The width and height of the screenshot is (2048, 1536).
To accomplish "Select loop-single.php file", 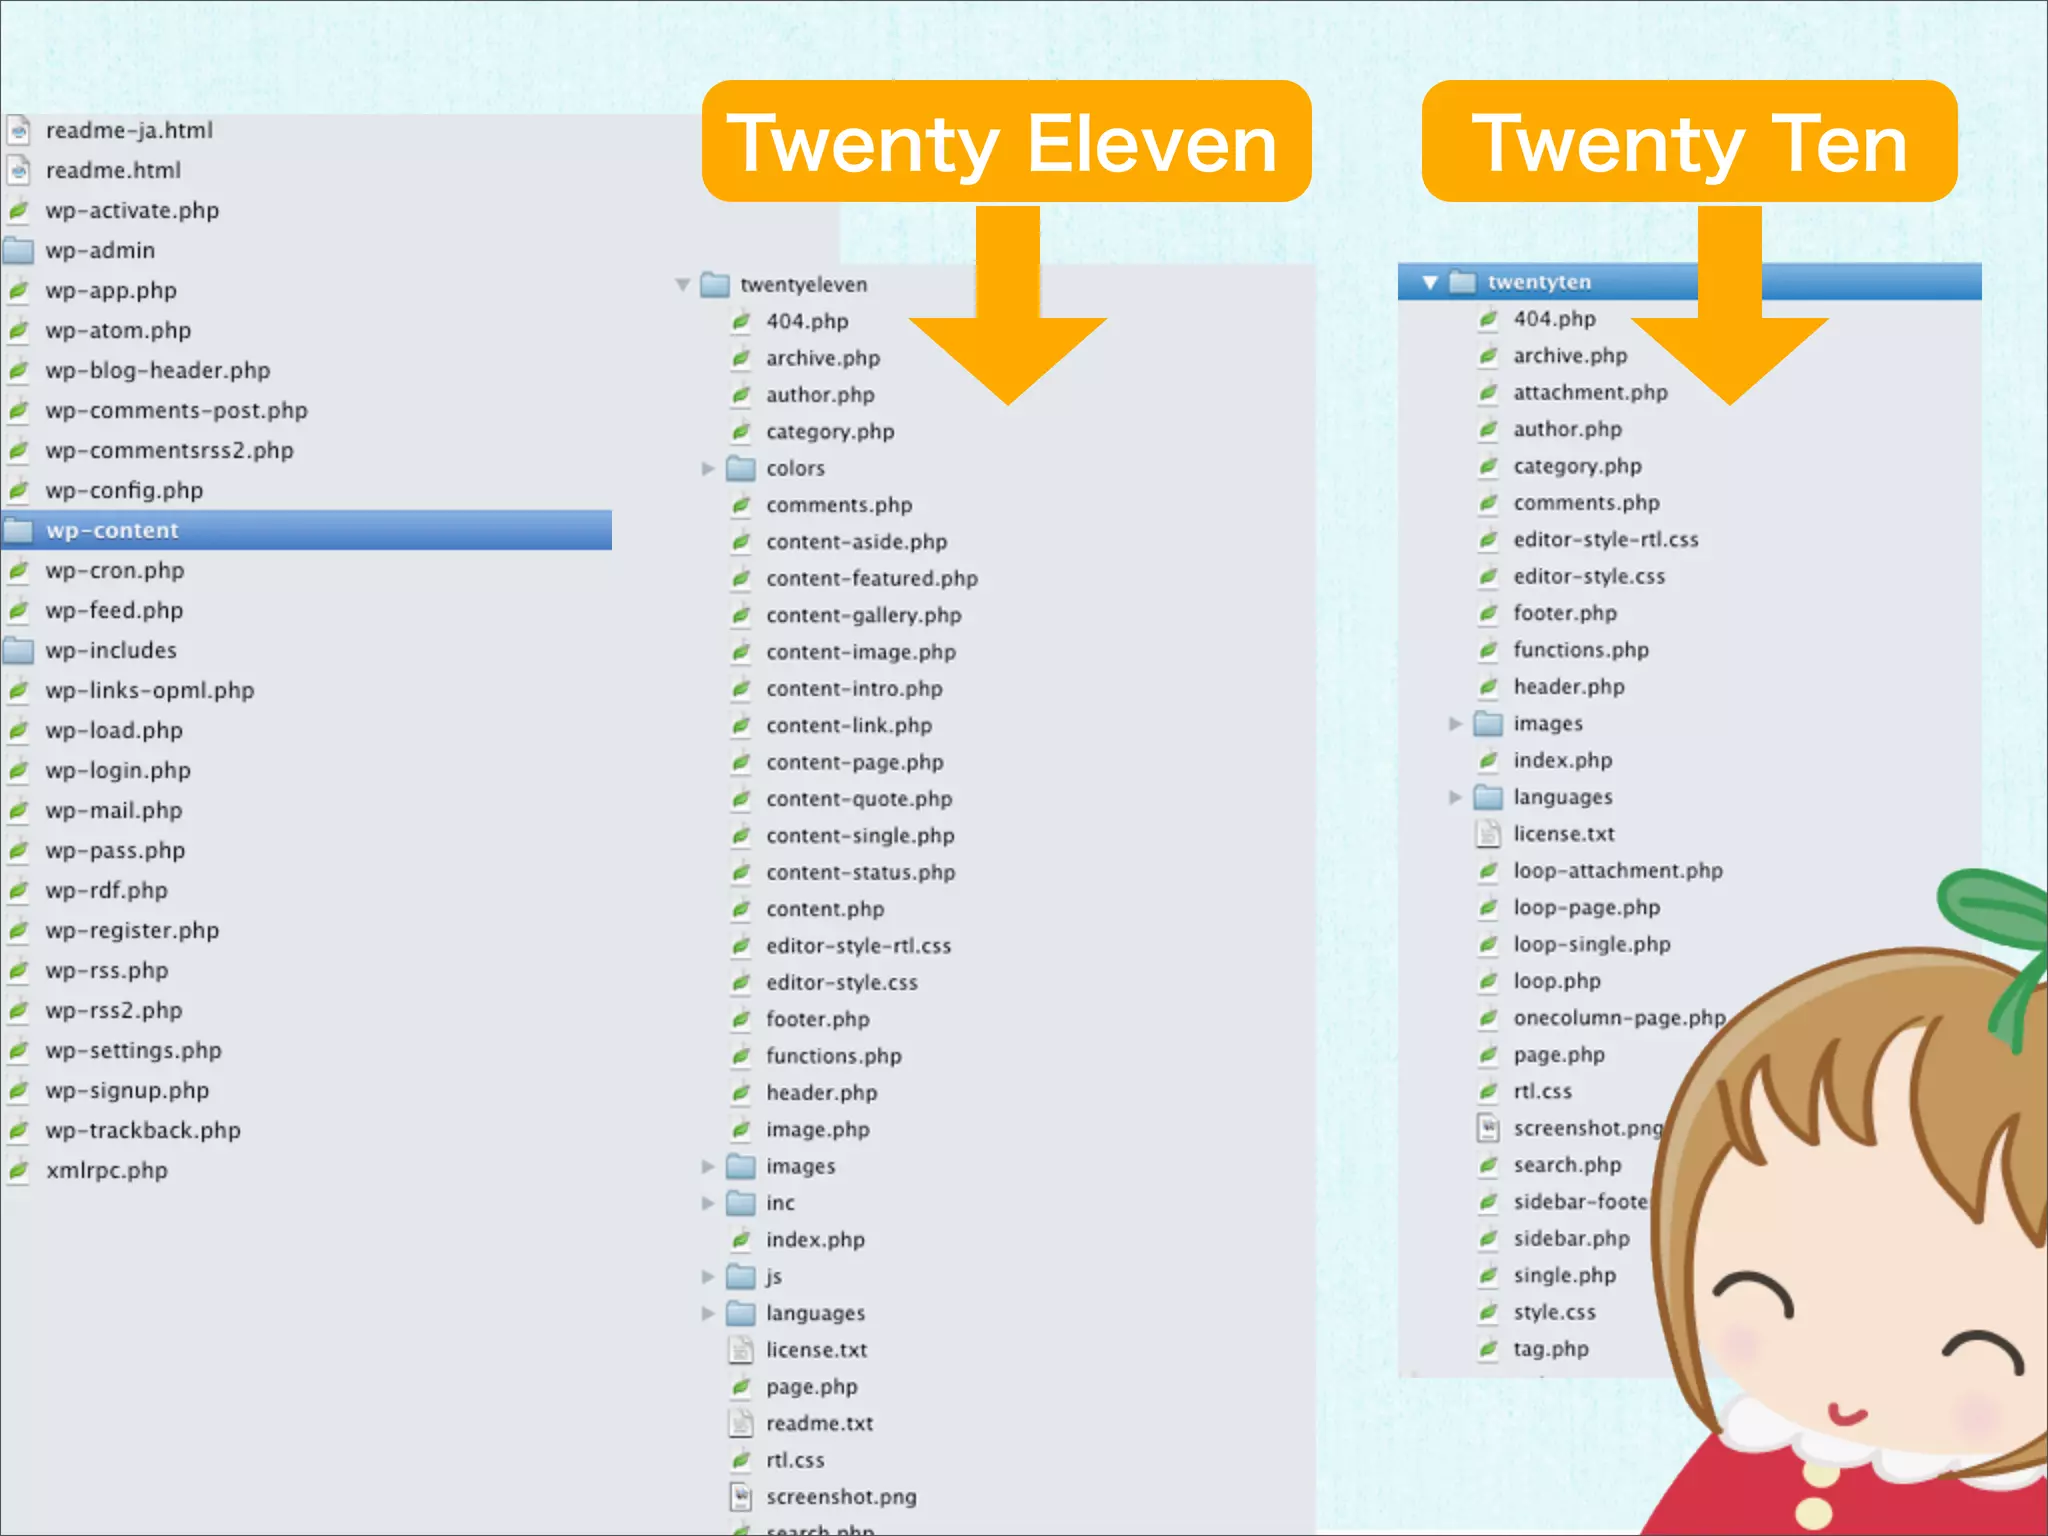I will pyautogui.click(x=1591, y=944).
